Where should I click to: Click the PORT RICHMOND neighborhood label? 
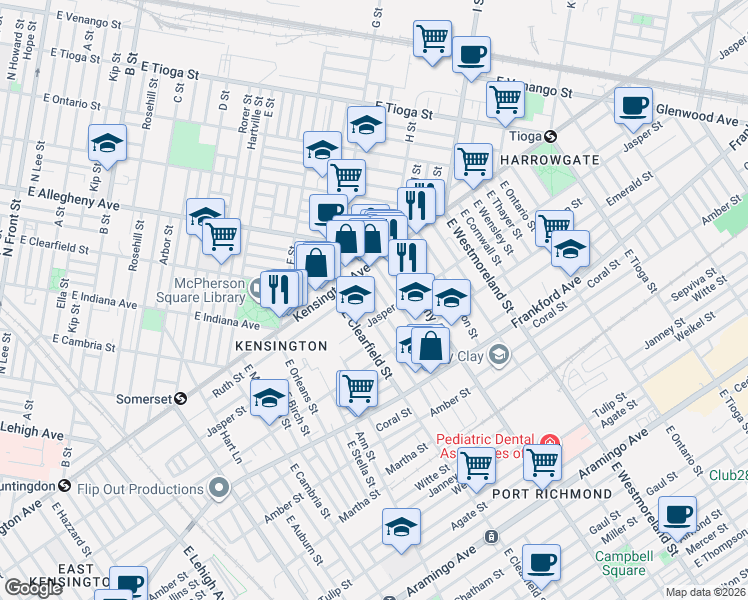pyautogui.click(x=552, y=494)
